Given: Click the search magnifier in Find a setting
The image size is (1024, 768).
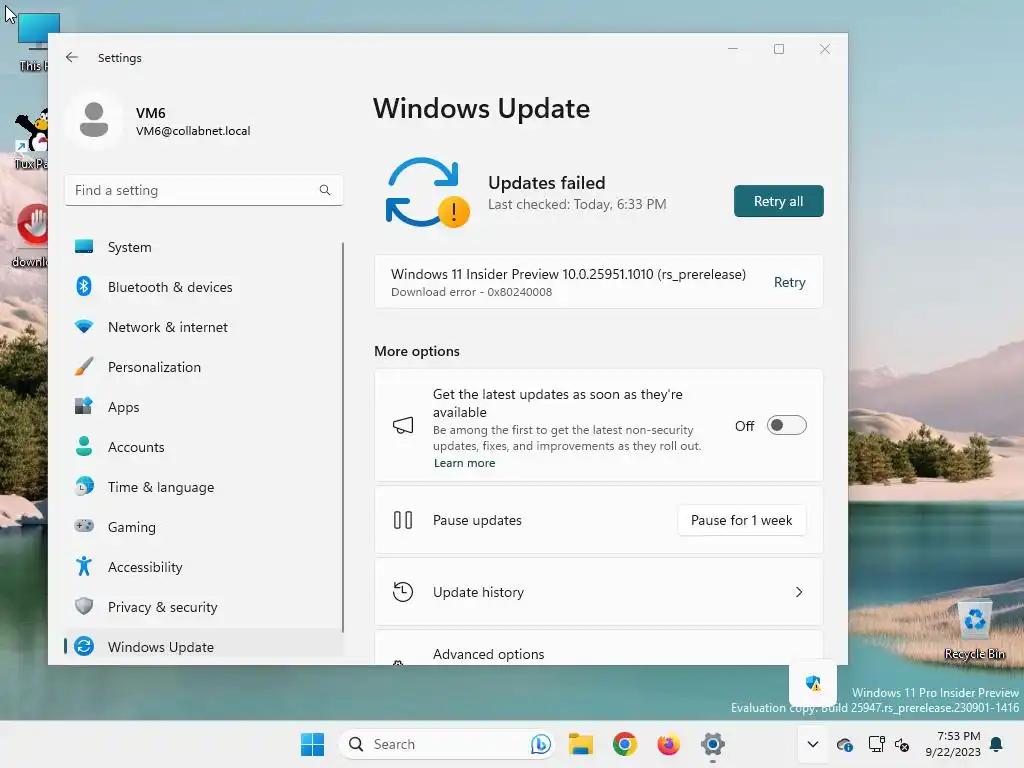Looking at the screenshot, I should pyautogui.click(x=325, y=190).
